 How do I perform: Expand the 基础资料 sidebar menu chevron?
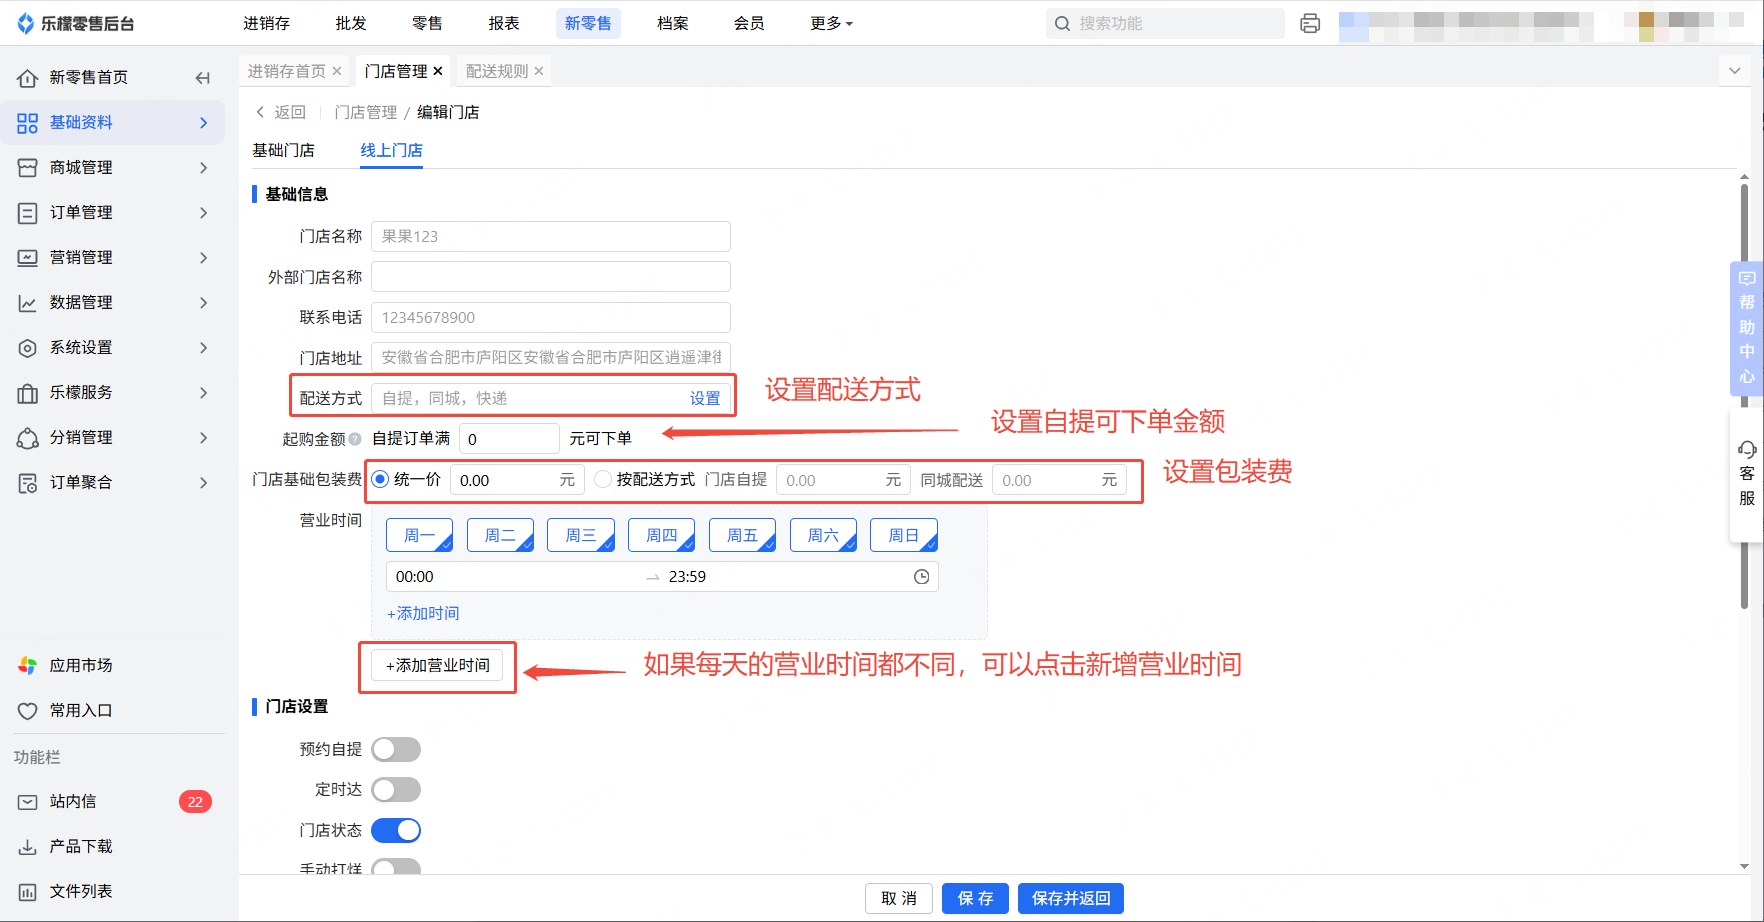[x=204, y=123]
